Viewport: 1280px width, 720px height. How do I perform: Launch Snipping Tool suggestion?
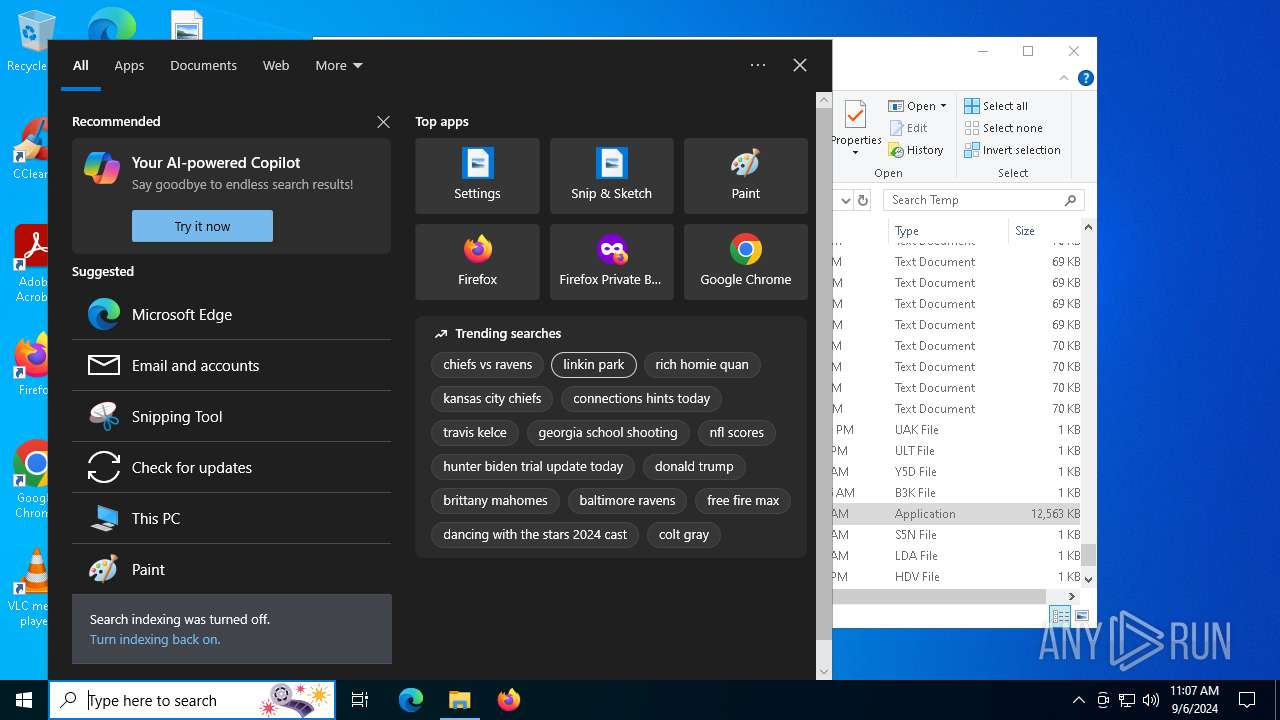pyautogui.click(x=231, y=416)
